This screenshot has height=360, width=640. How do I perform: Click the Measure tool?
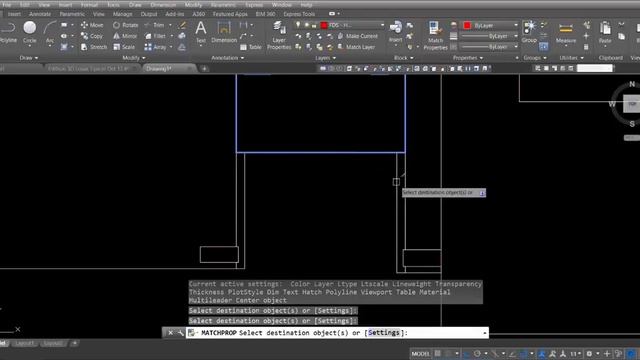click(566, 32)
